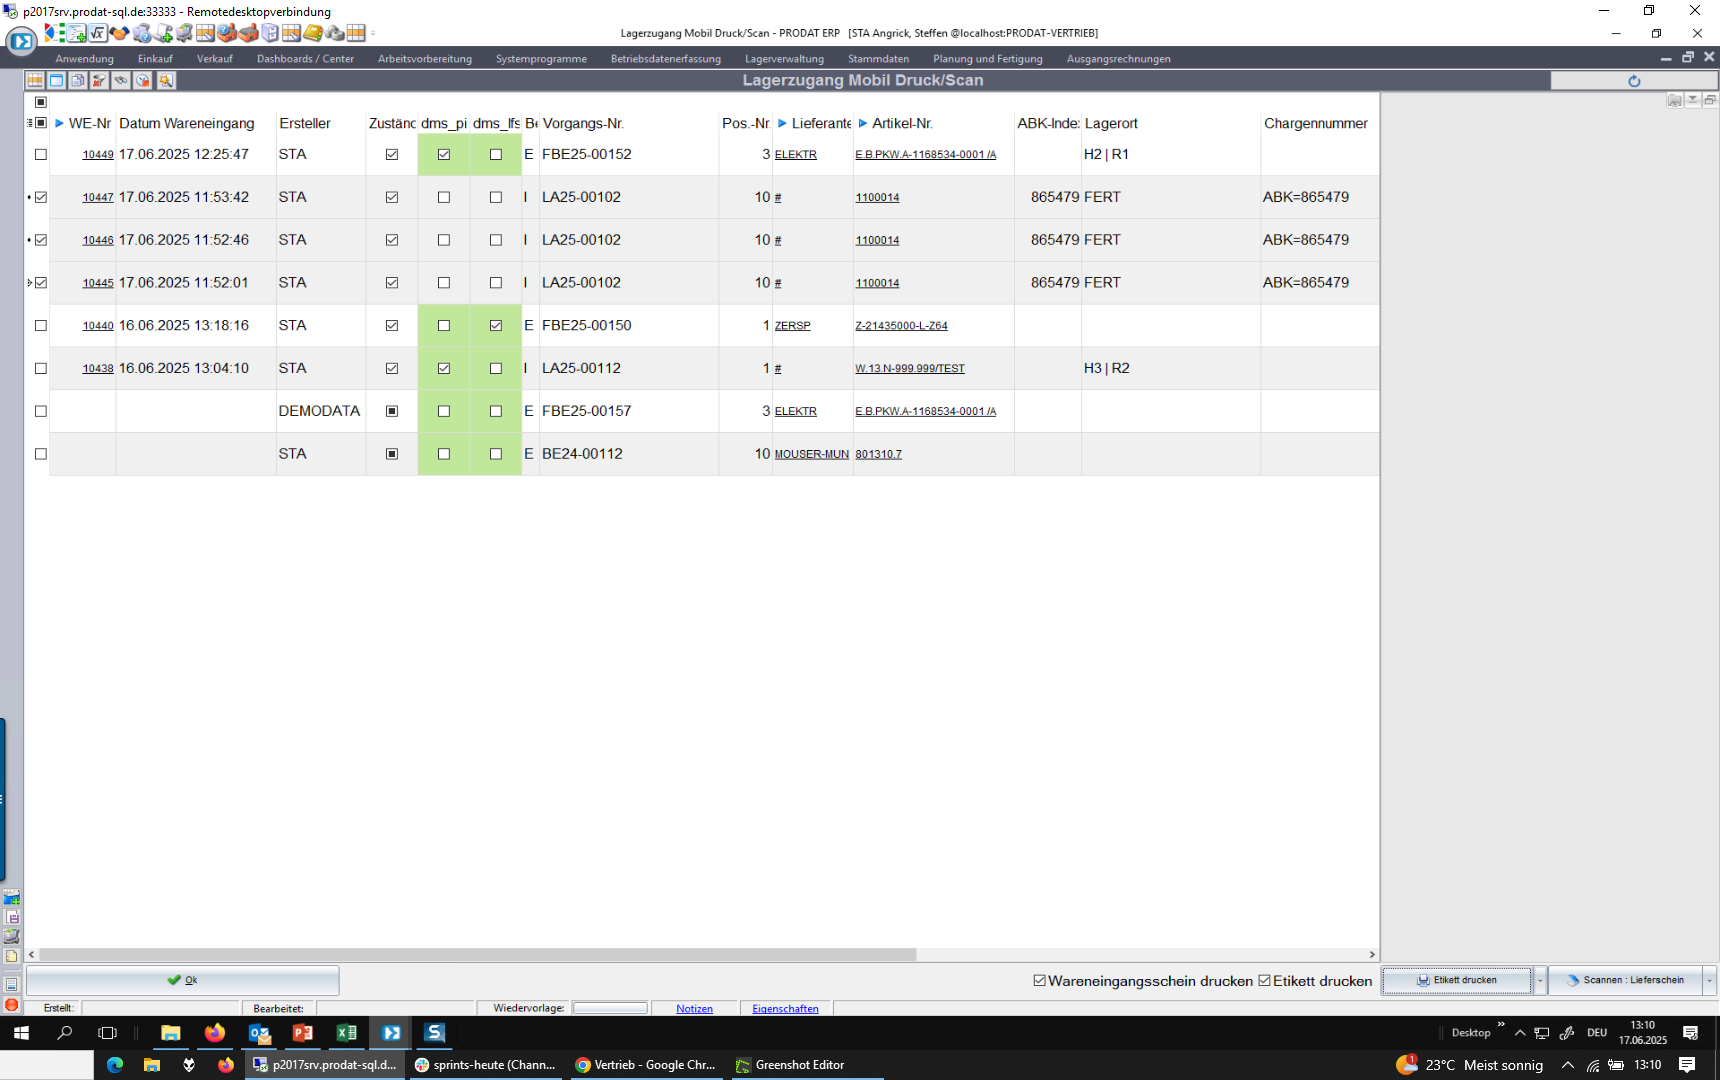Screen dimensions: 1720x1080
Task: Select row checkbox for WE-Nr 10449
Action: (41, 155)
